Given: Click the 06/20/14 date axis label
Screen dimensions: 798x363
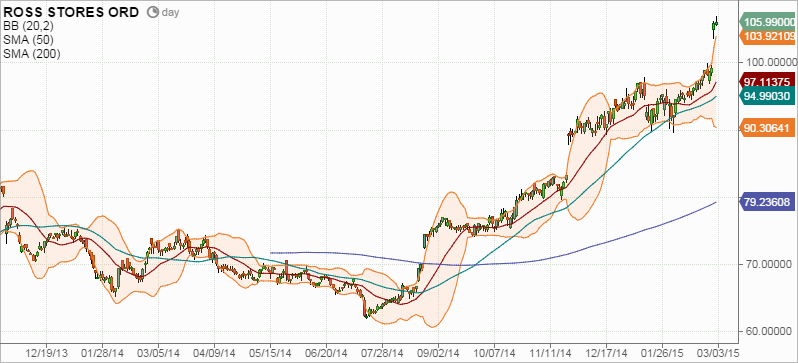Looking at the screenshot, I should coord(326,352).
